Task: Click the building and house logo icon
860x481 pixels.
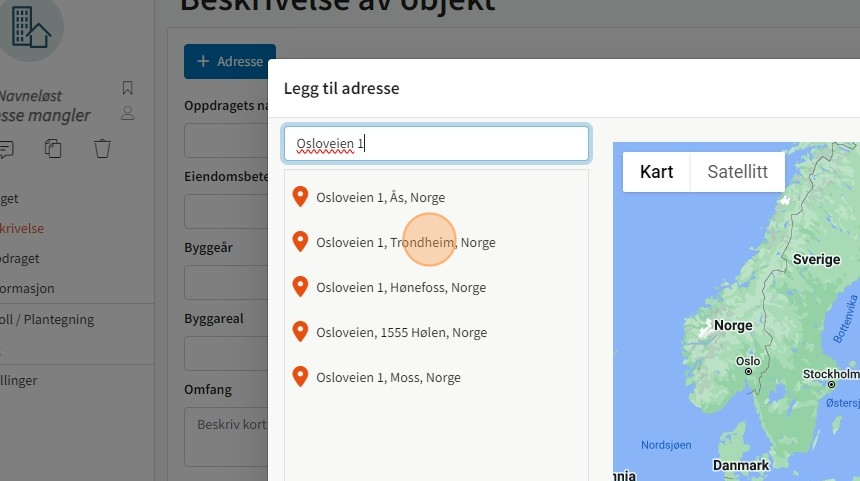Action: [31, 26]
